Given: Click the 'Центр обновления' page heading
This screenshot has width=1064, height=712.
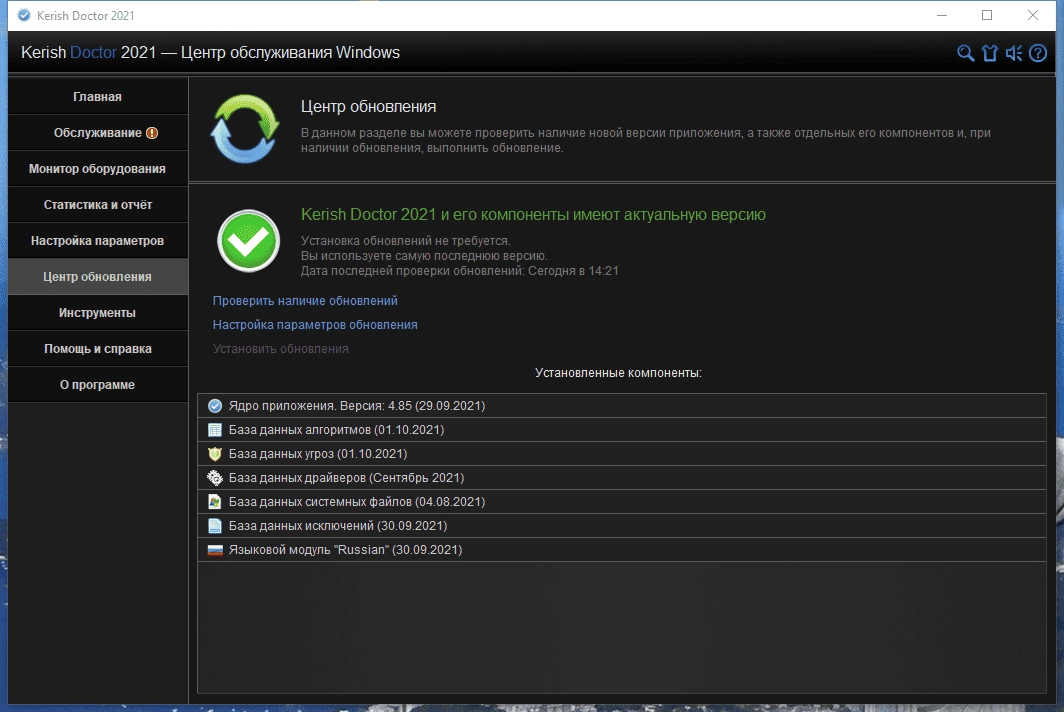Looking at the screenshot, I should point(368,107).
